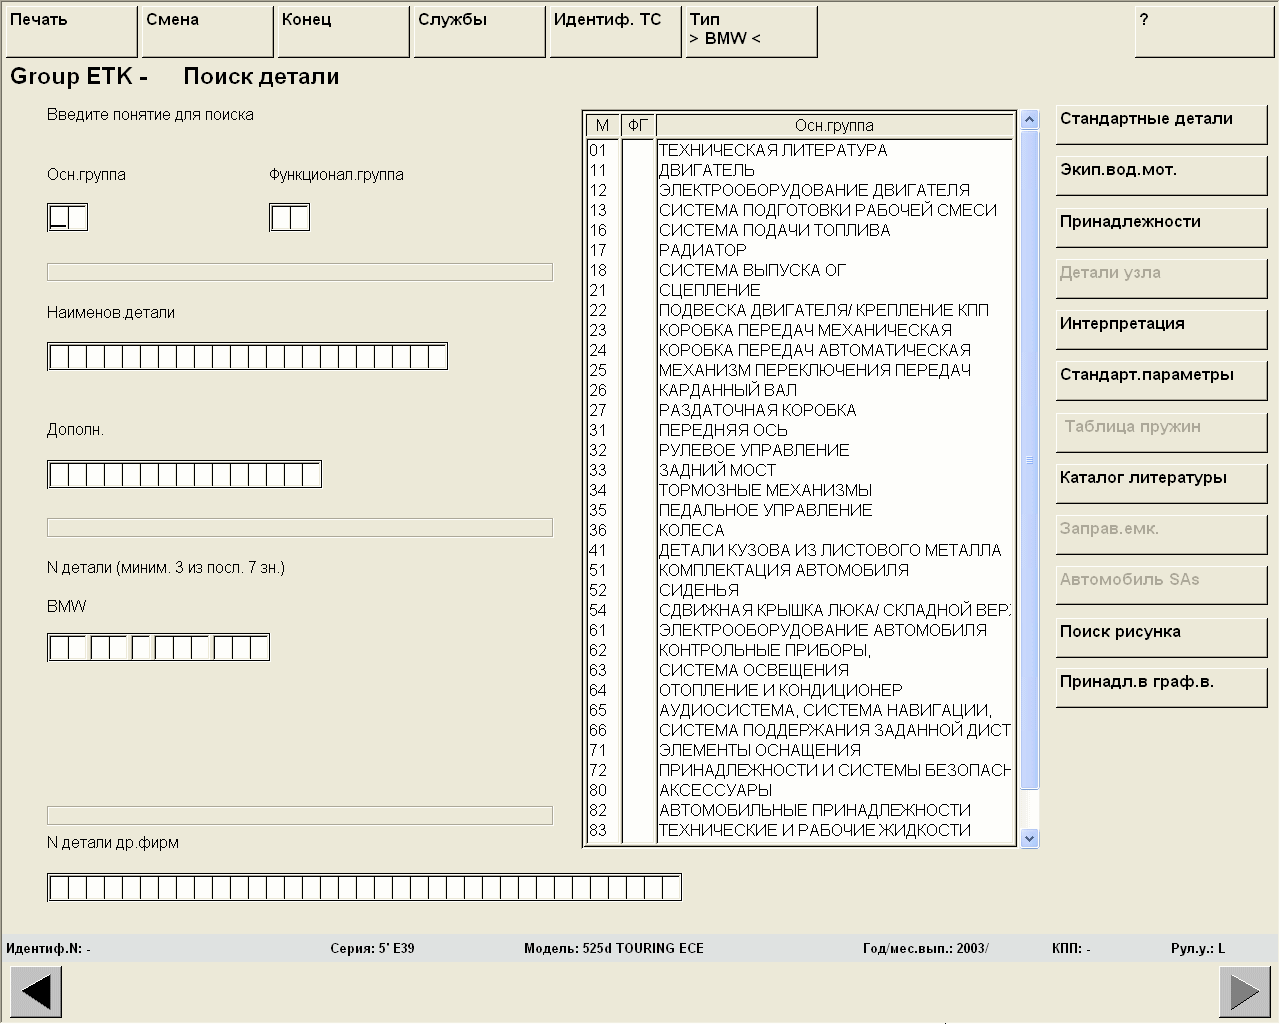Screen dimensions: 1280x1024
Task: Open Каталог литературы button
Action: tap(1161, 484)
